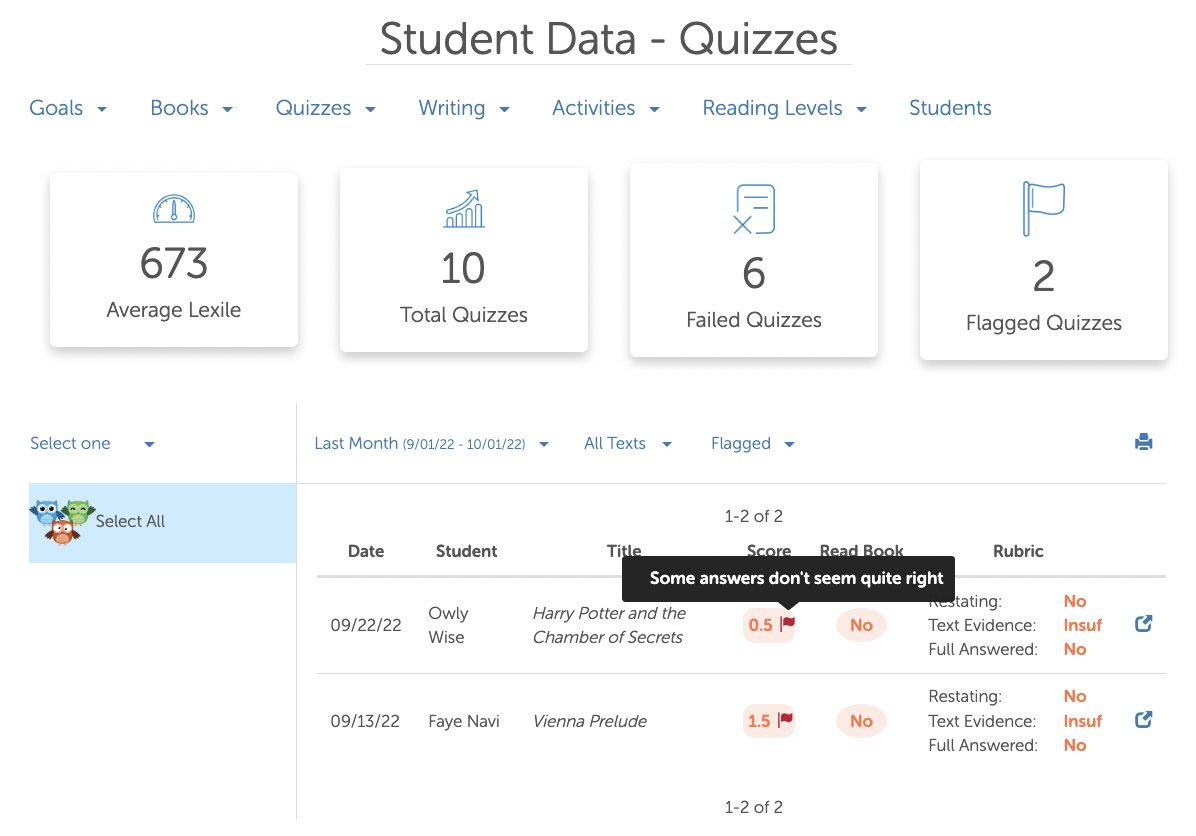Open the Last Month date range dropdown

[431, 444]
